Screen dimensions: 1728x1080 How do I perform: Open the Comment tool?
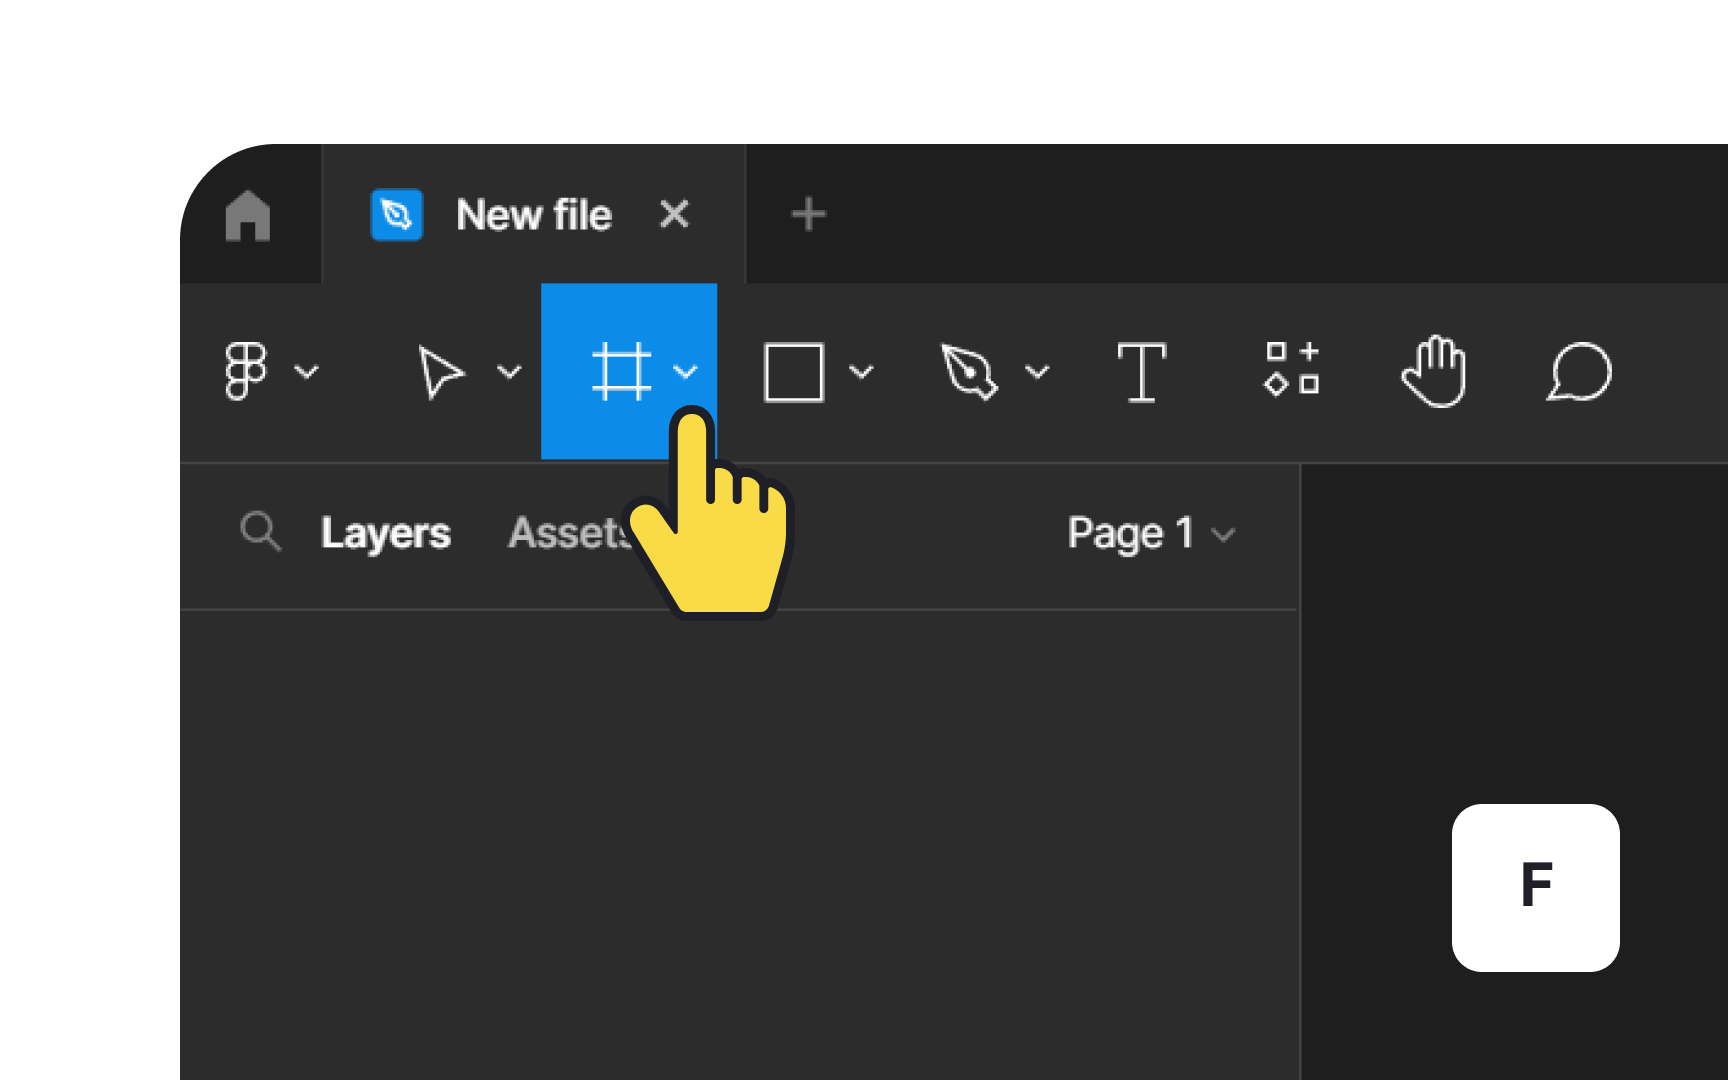[x=1578, y=372]
